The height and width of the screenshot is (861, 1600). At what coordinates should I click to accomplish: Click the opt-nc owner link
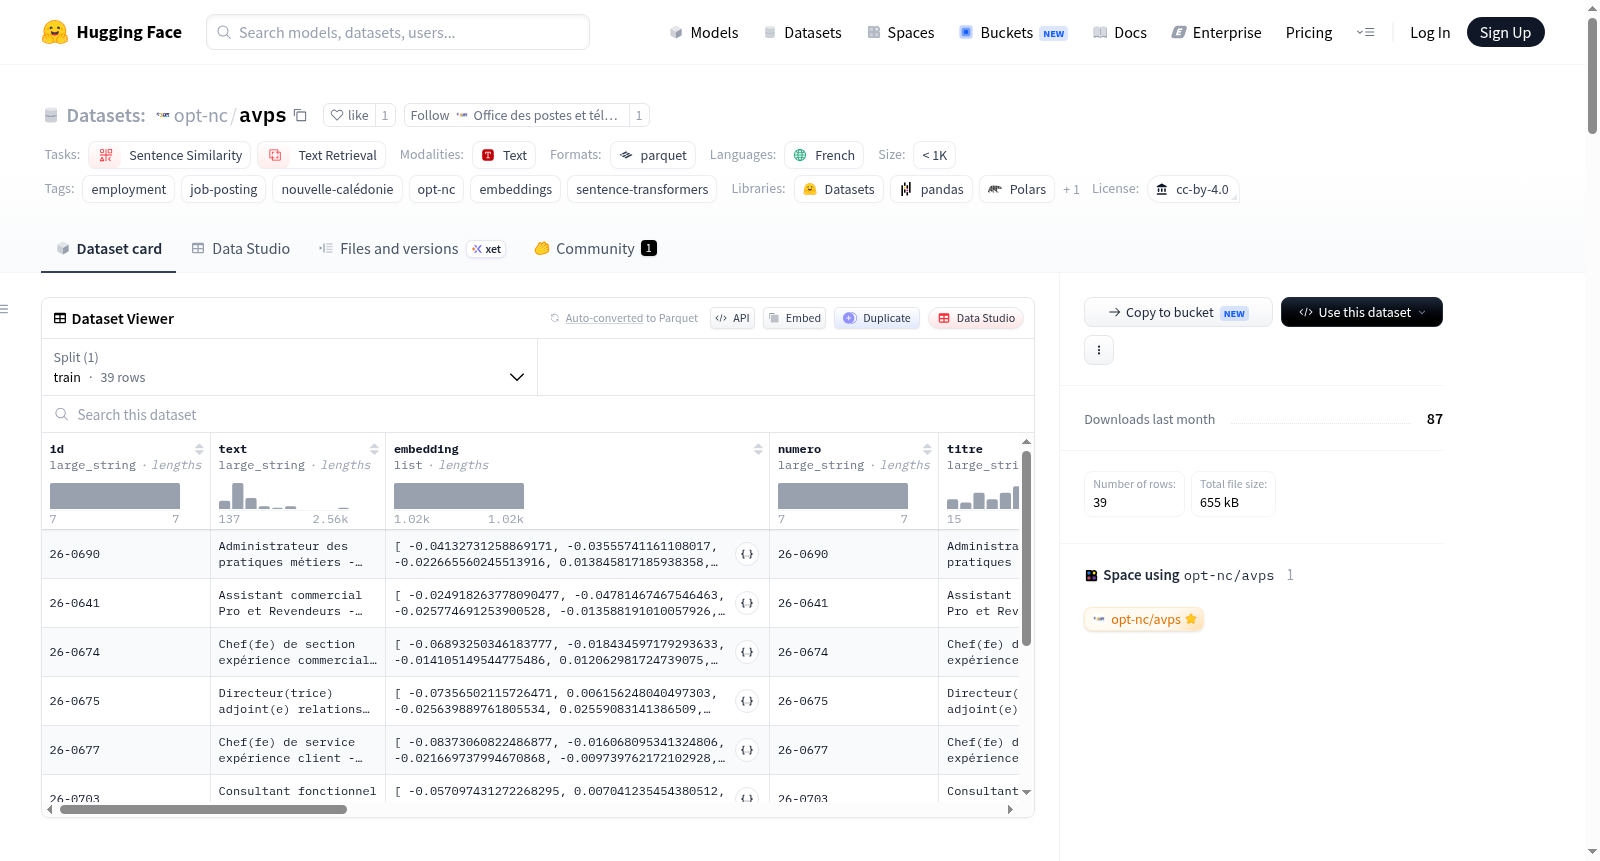[x=201, y=115]
